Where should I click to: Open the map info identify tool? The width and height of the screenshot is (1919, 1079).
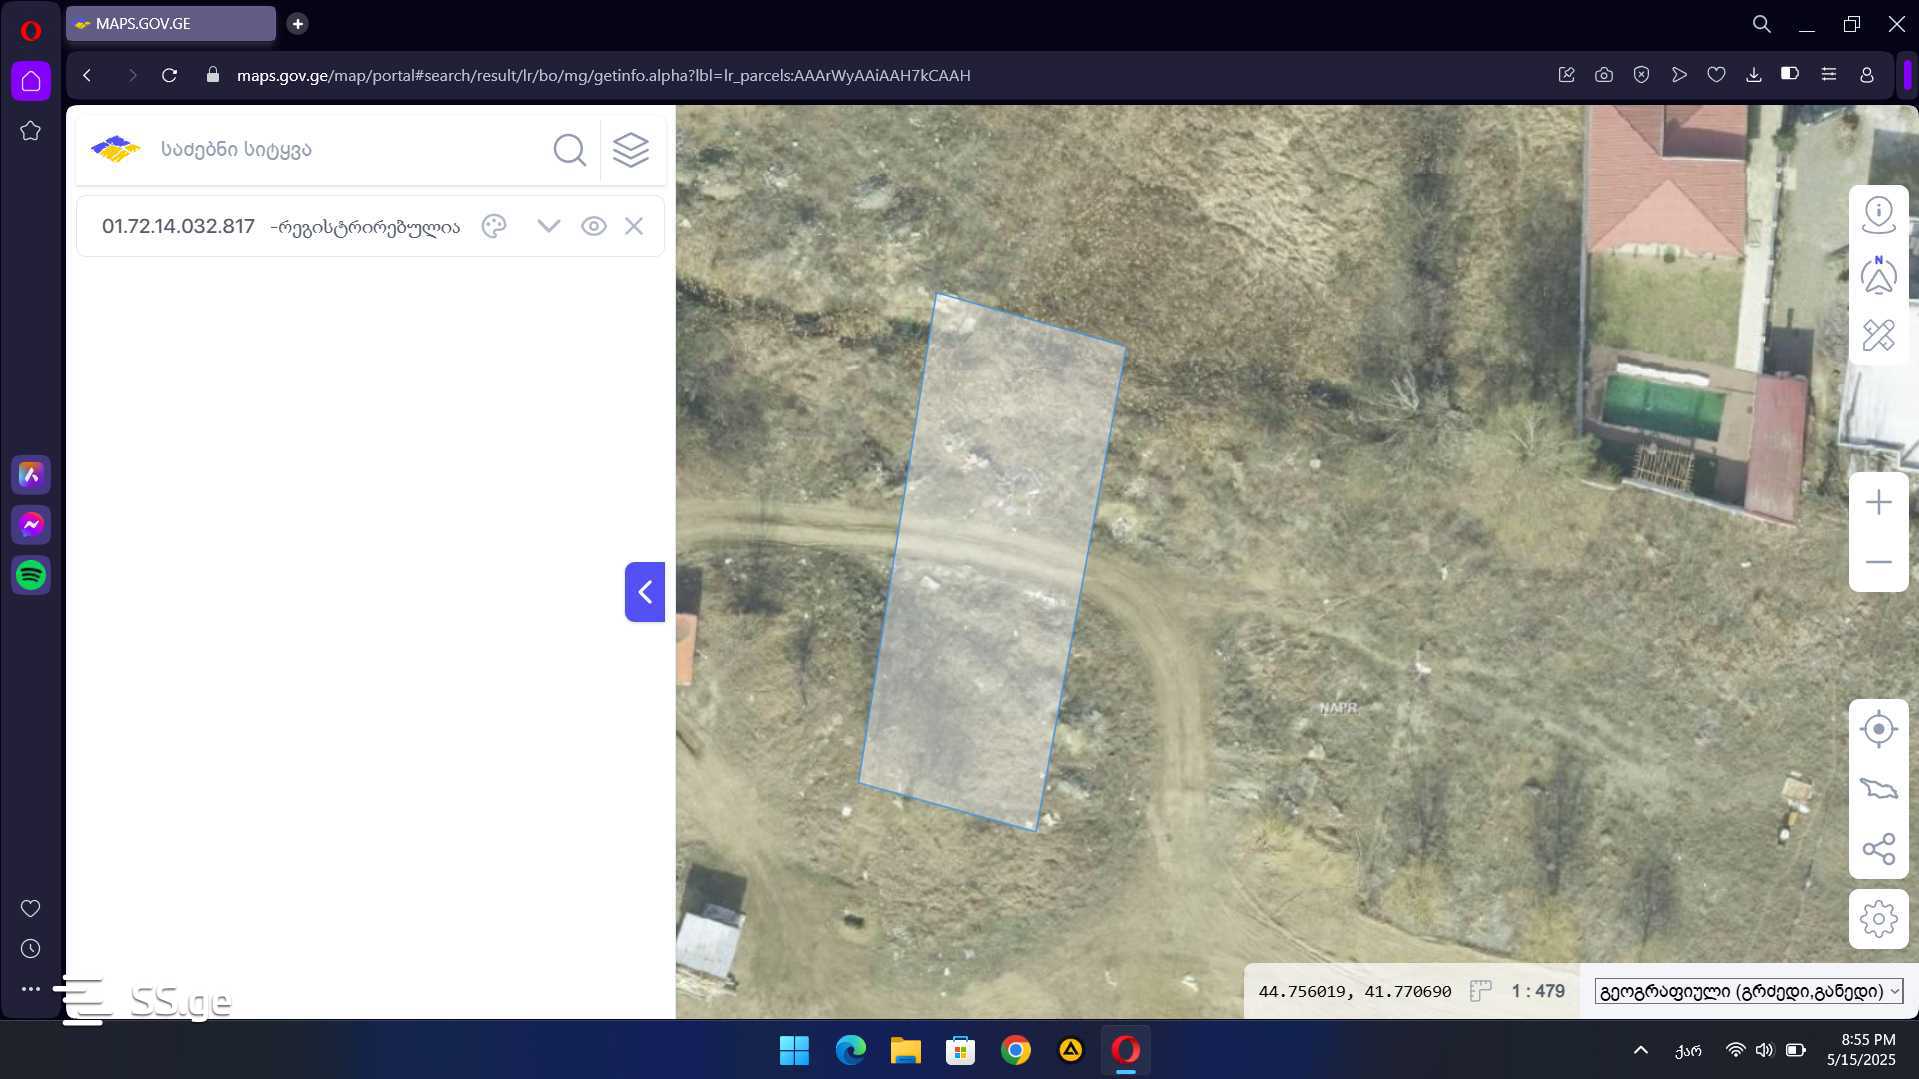click(x=1878, y=215)
